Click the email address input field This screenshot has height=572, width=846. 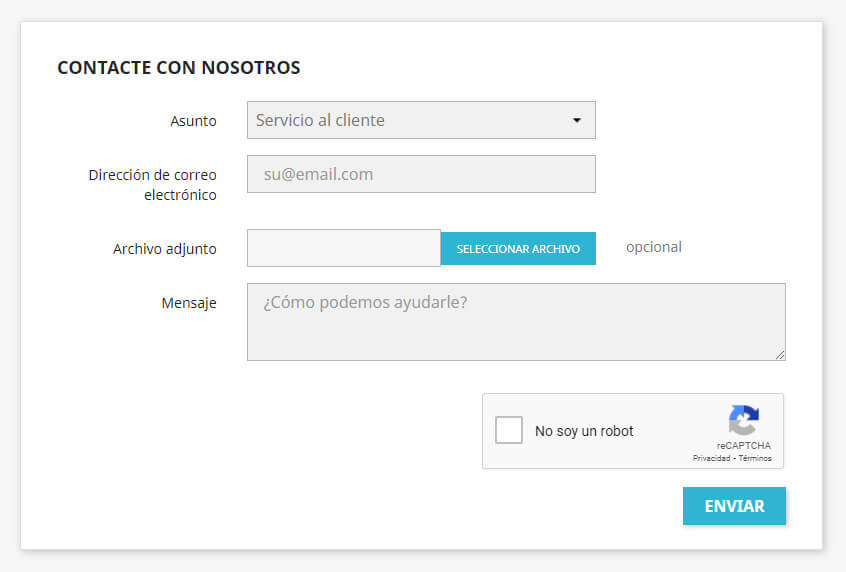[x=421, y=174]
